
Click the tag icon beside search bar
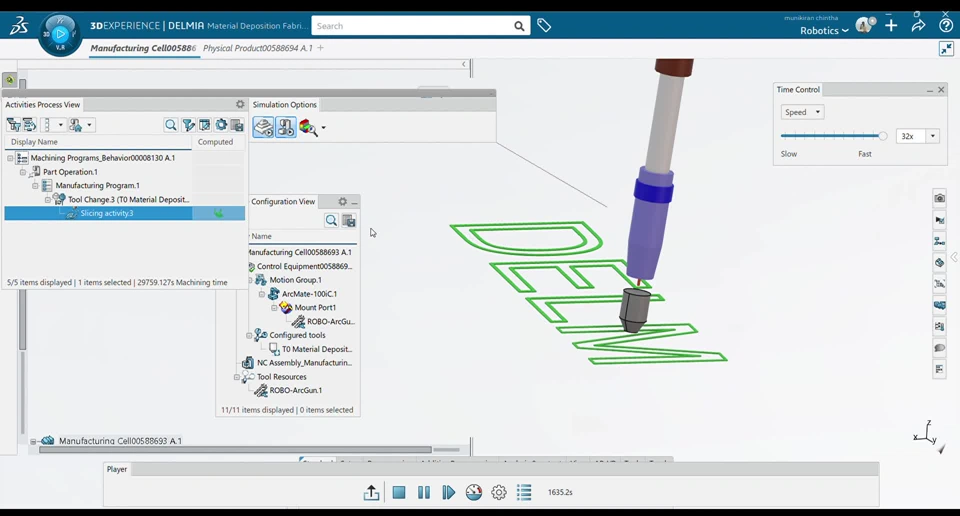click(x=544, y=26)
